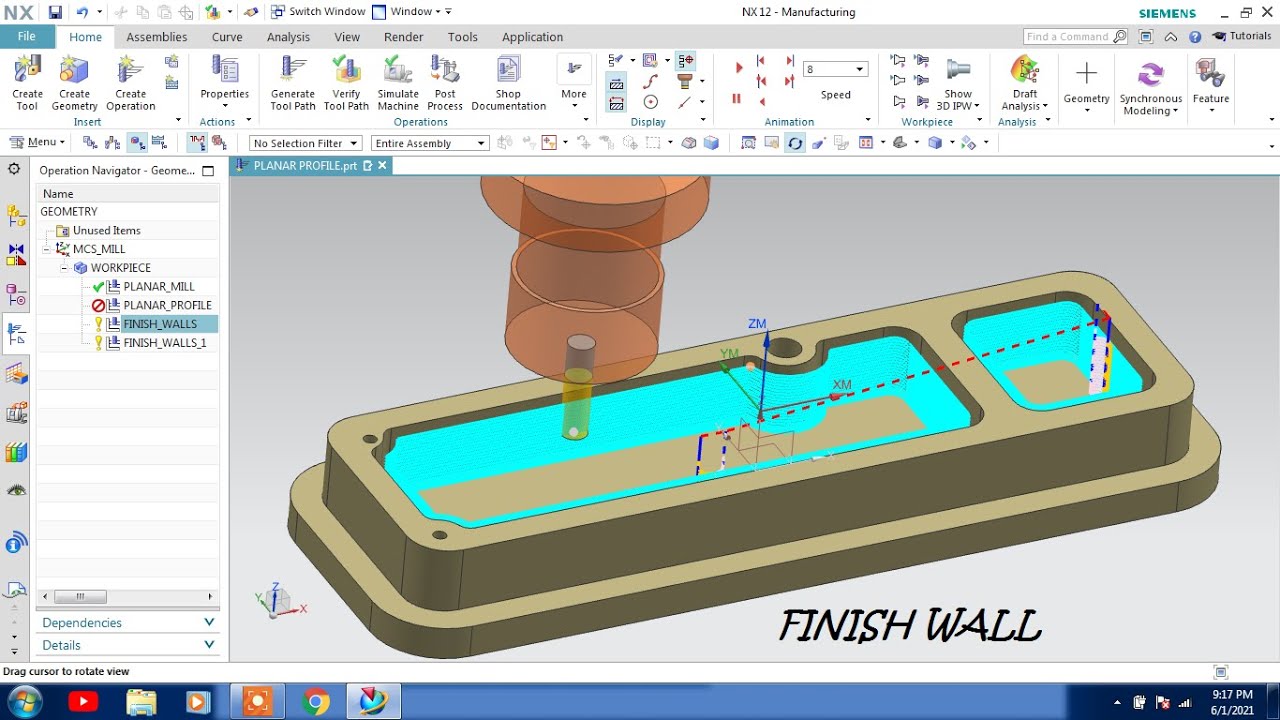
Task: Launch Post Process
Action: 445,82
